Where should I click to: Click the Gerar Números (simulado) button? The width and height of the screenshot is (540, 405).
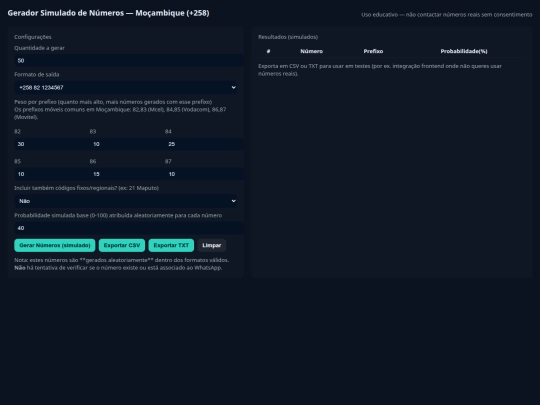point(55,245)
